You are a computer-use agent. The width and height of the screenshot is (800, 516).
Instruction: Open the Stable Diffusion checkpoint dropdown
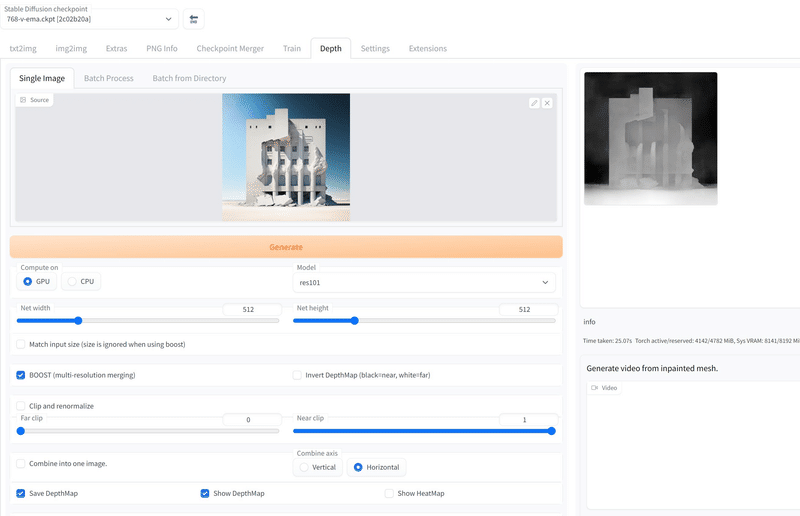pos(90,19)
